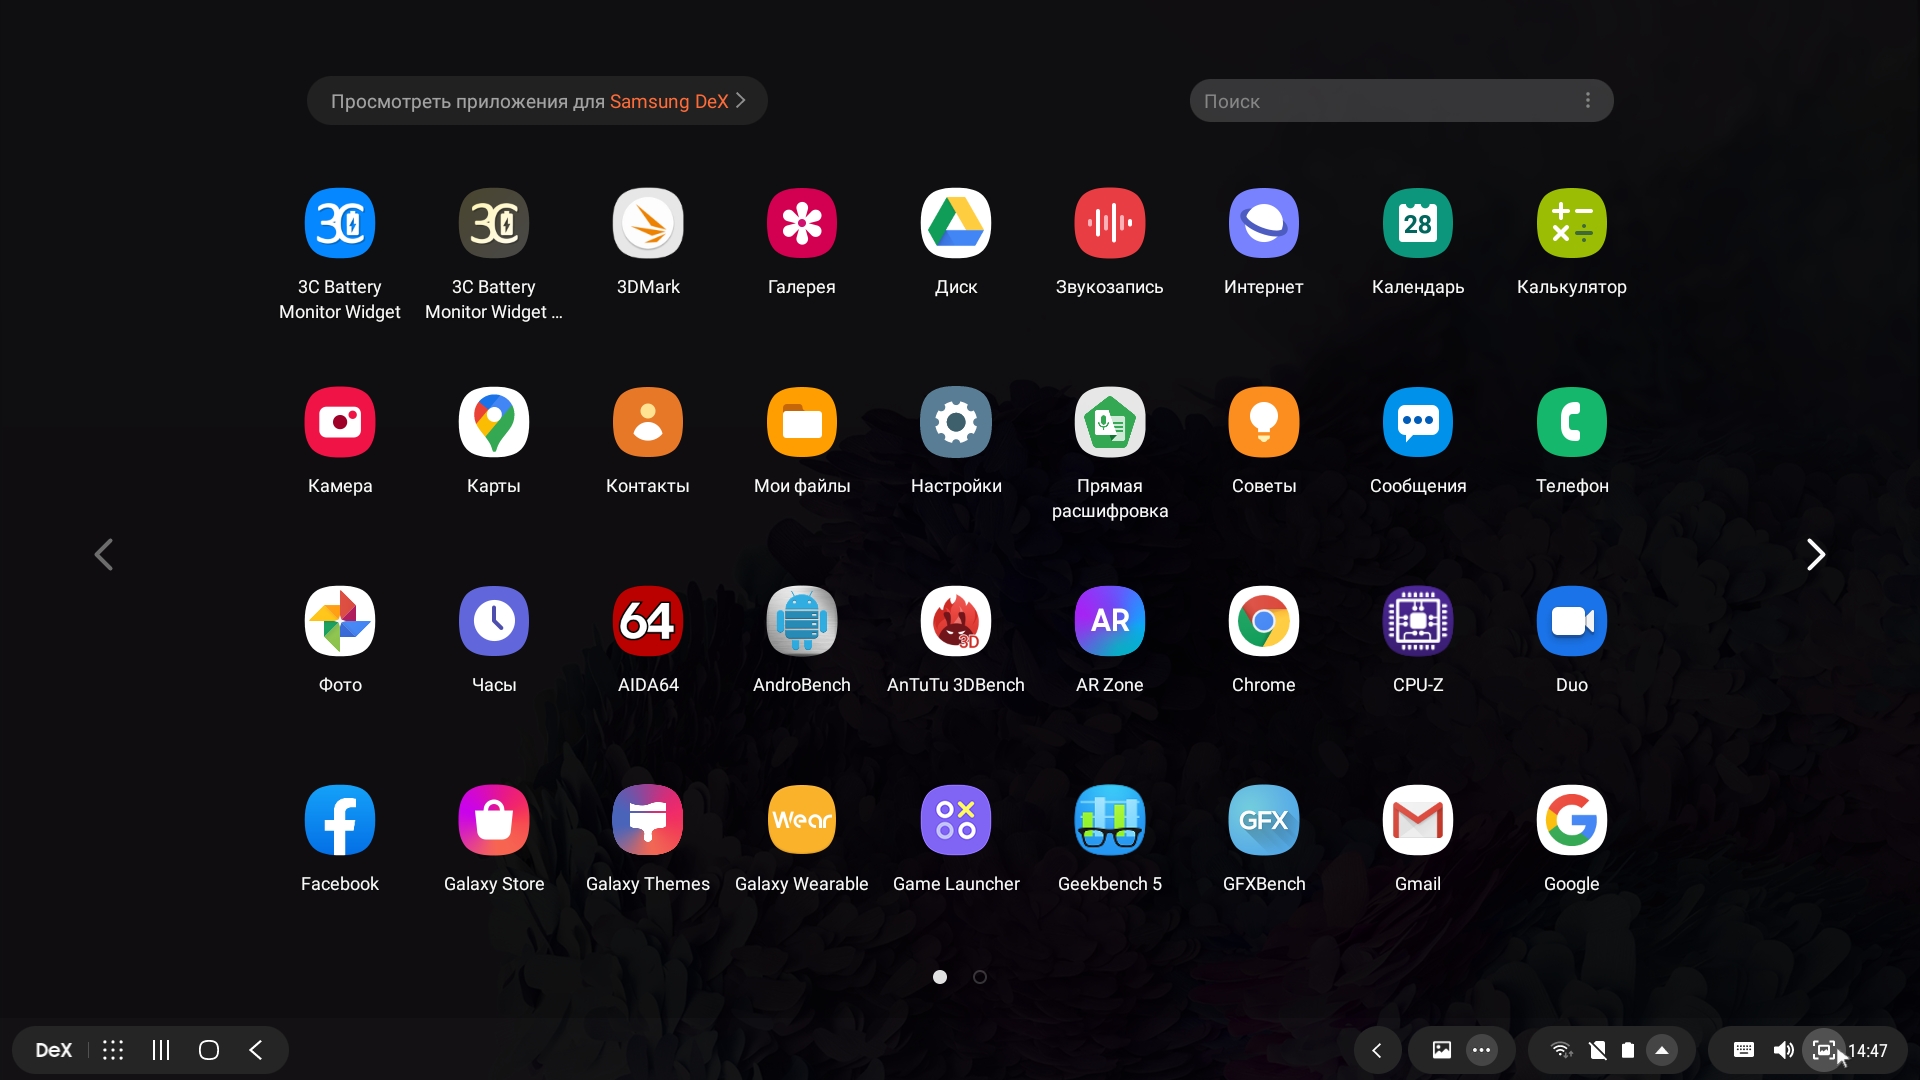Open 'Просмотреть приложения для Samsung DeX' link
1920x1080 pixels.
[537, 101]
